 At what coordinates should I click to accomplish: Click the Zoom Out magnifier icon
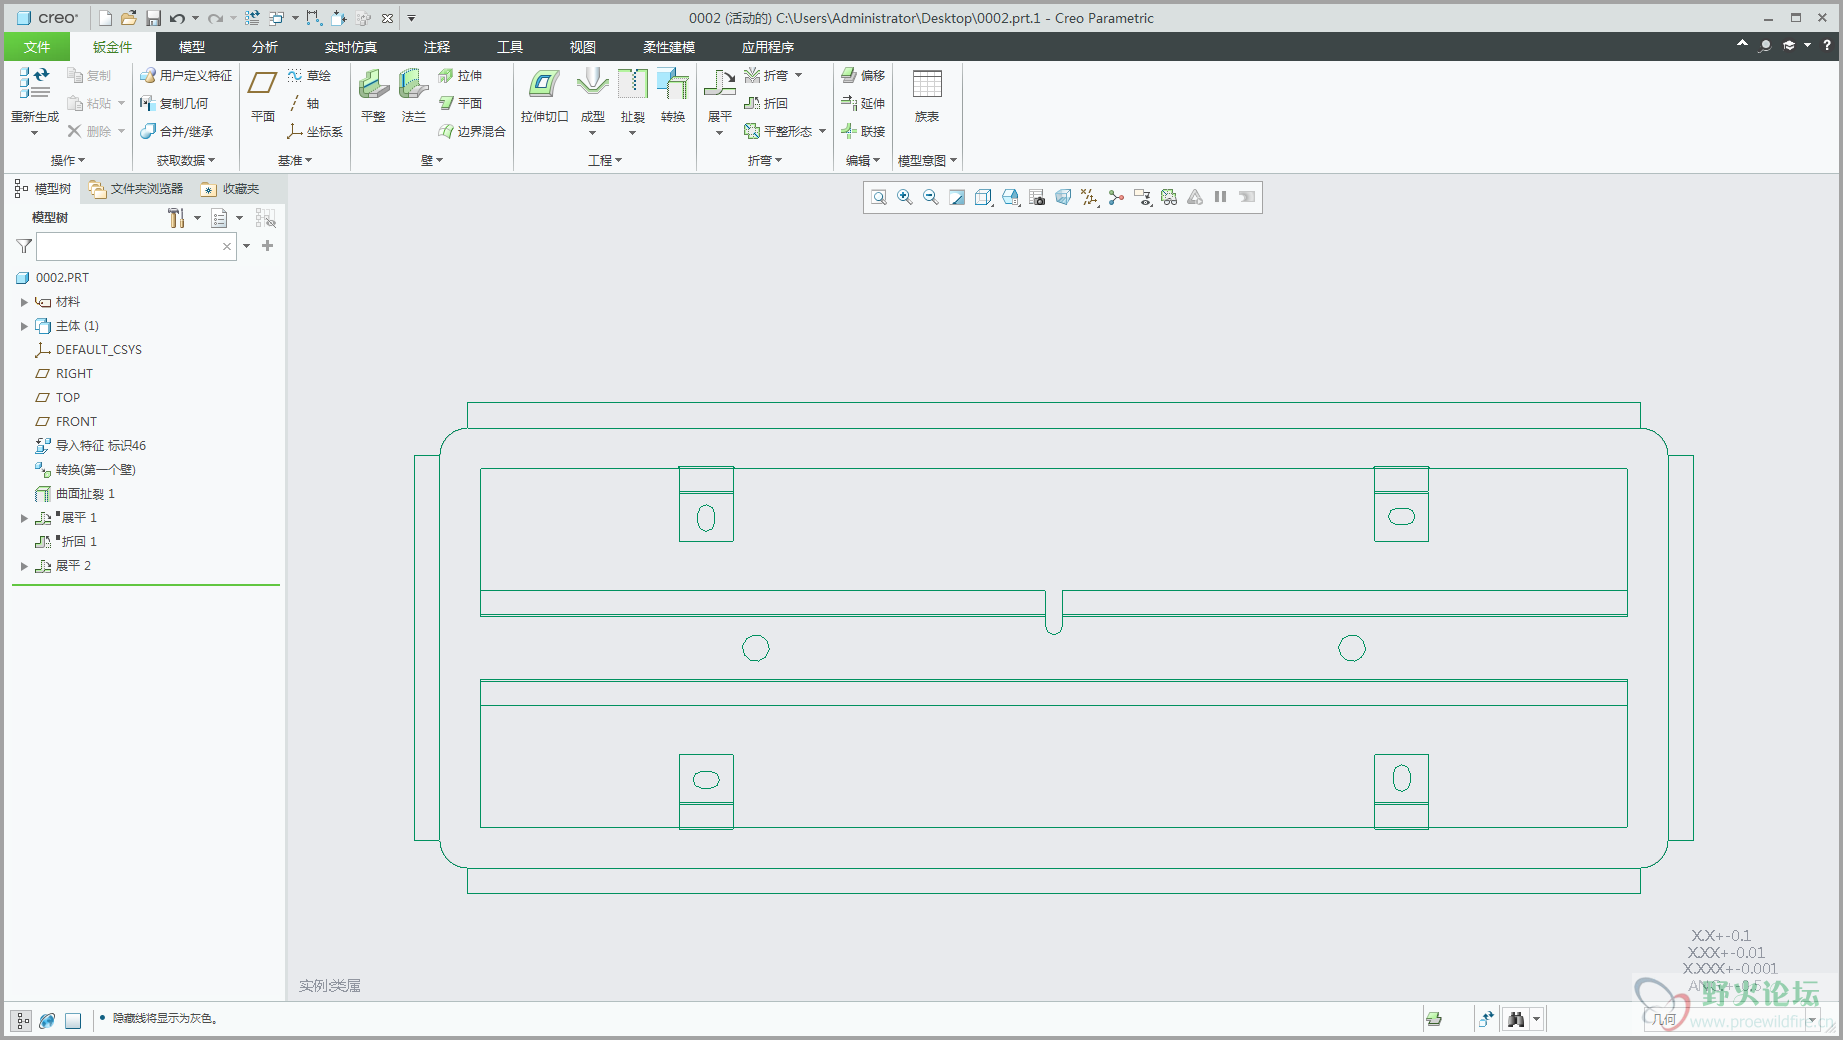click(931, 197)
